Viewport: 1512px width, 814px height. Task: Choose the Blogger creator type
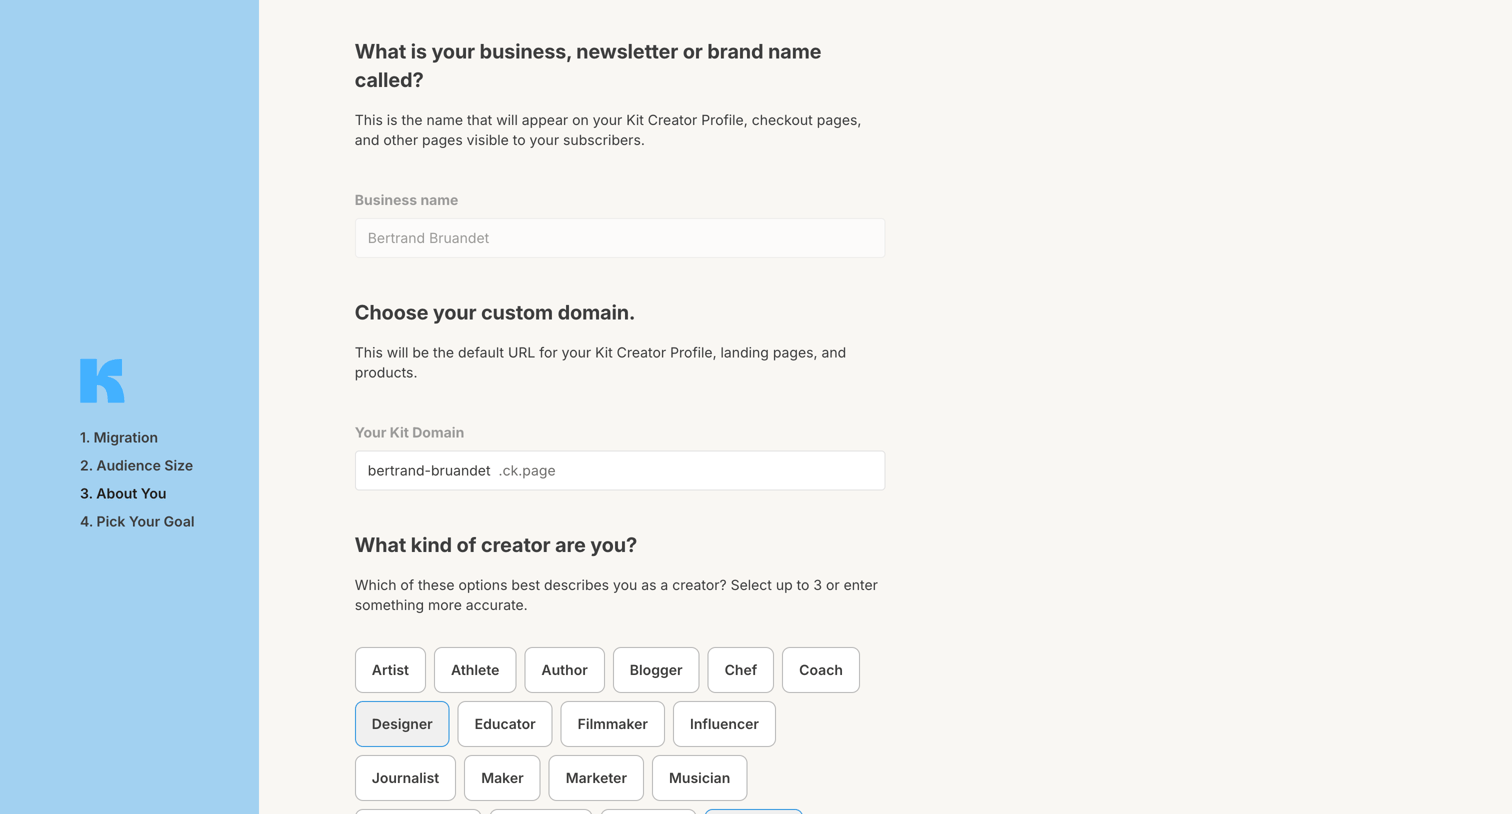point(656,670)
